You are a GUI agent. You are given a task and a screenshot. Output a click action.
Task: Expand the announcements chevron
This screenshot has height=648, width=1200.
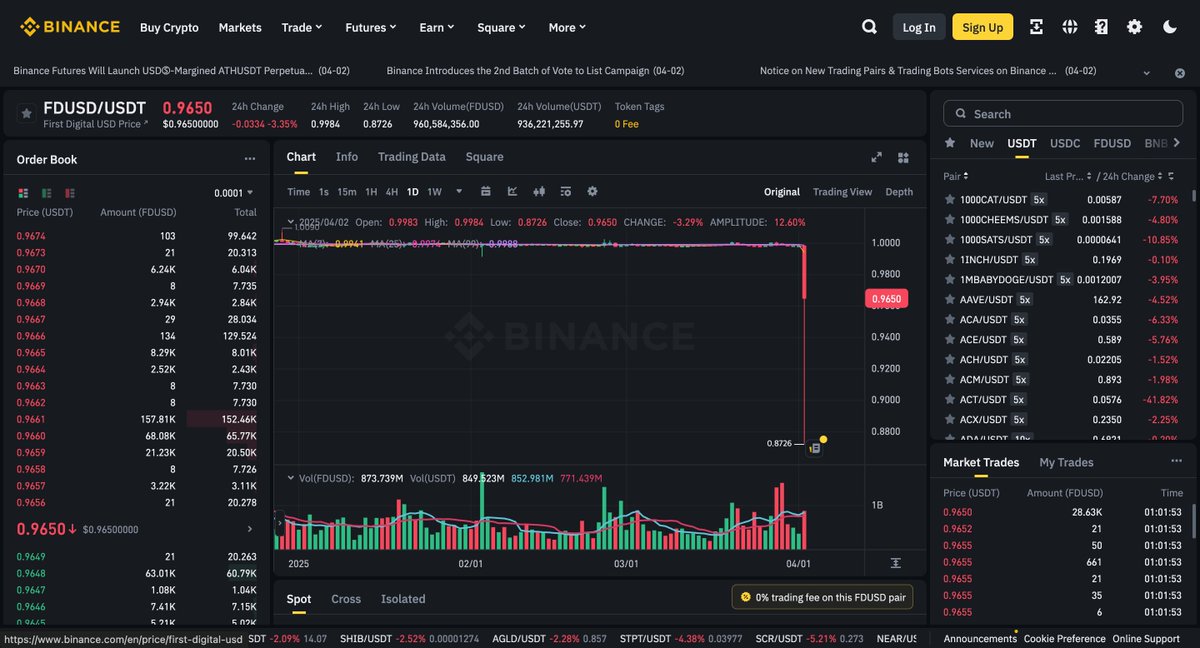pyautogui.click(x=1146, y=73)
